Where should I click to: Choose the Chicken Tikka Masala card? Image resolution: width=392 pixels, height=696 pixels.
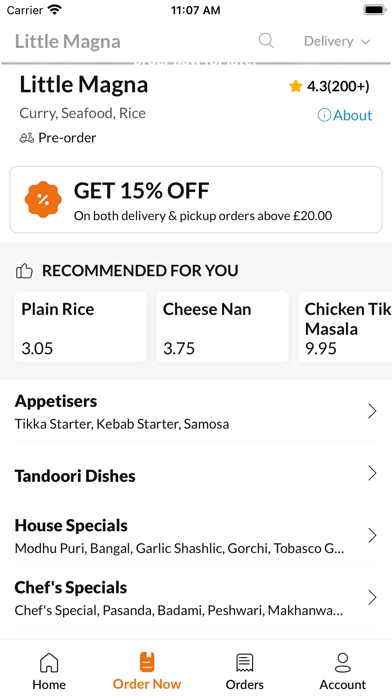[x=345, y=327]
